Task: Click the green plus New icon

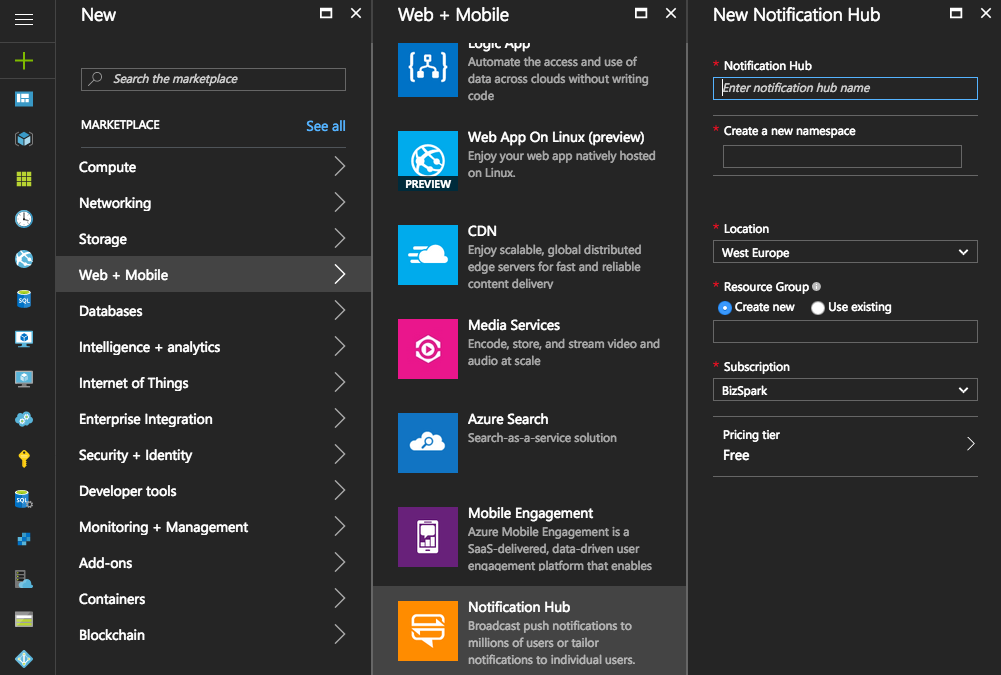Action: (24, 61)
